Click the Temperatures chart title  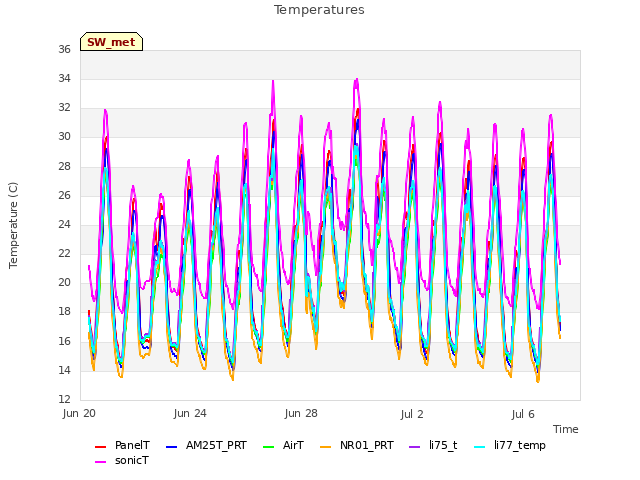[319, 10]
